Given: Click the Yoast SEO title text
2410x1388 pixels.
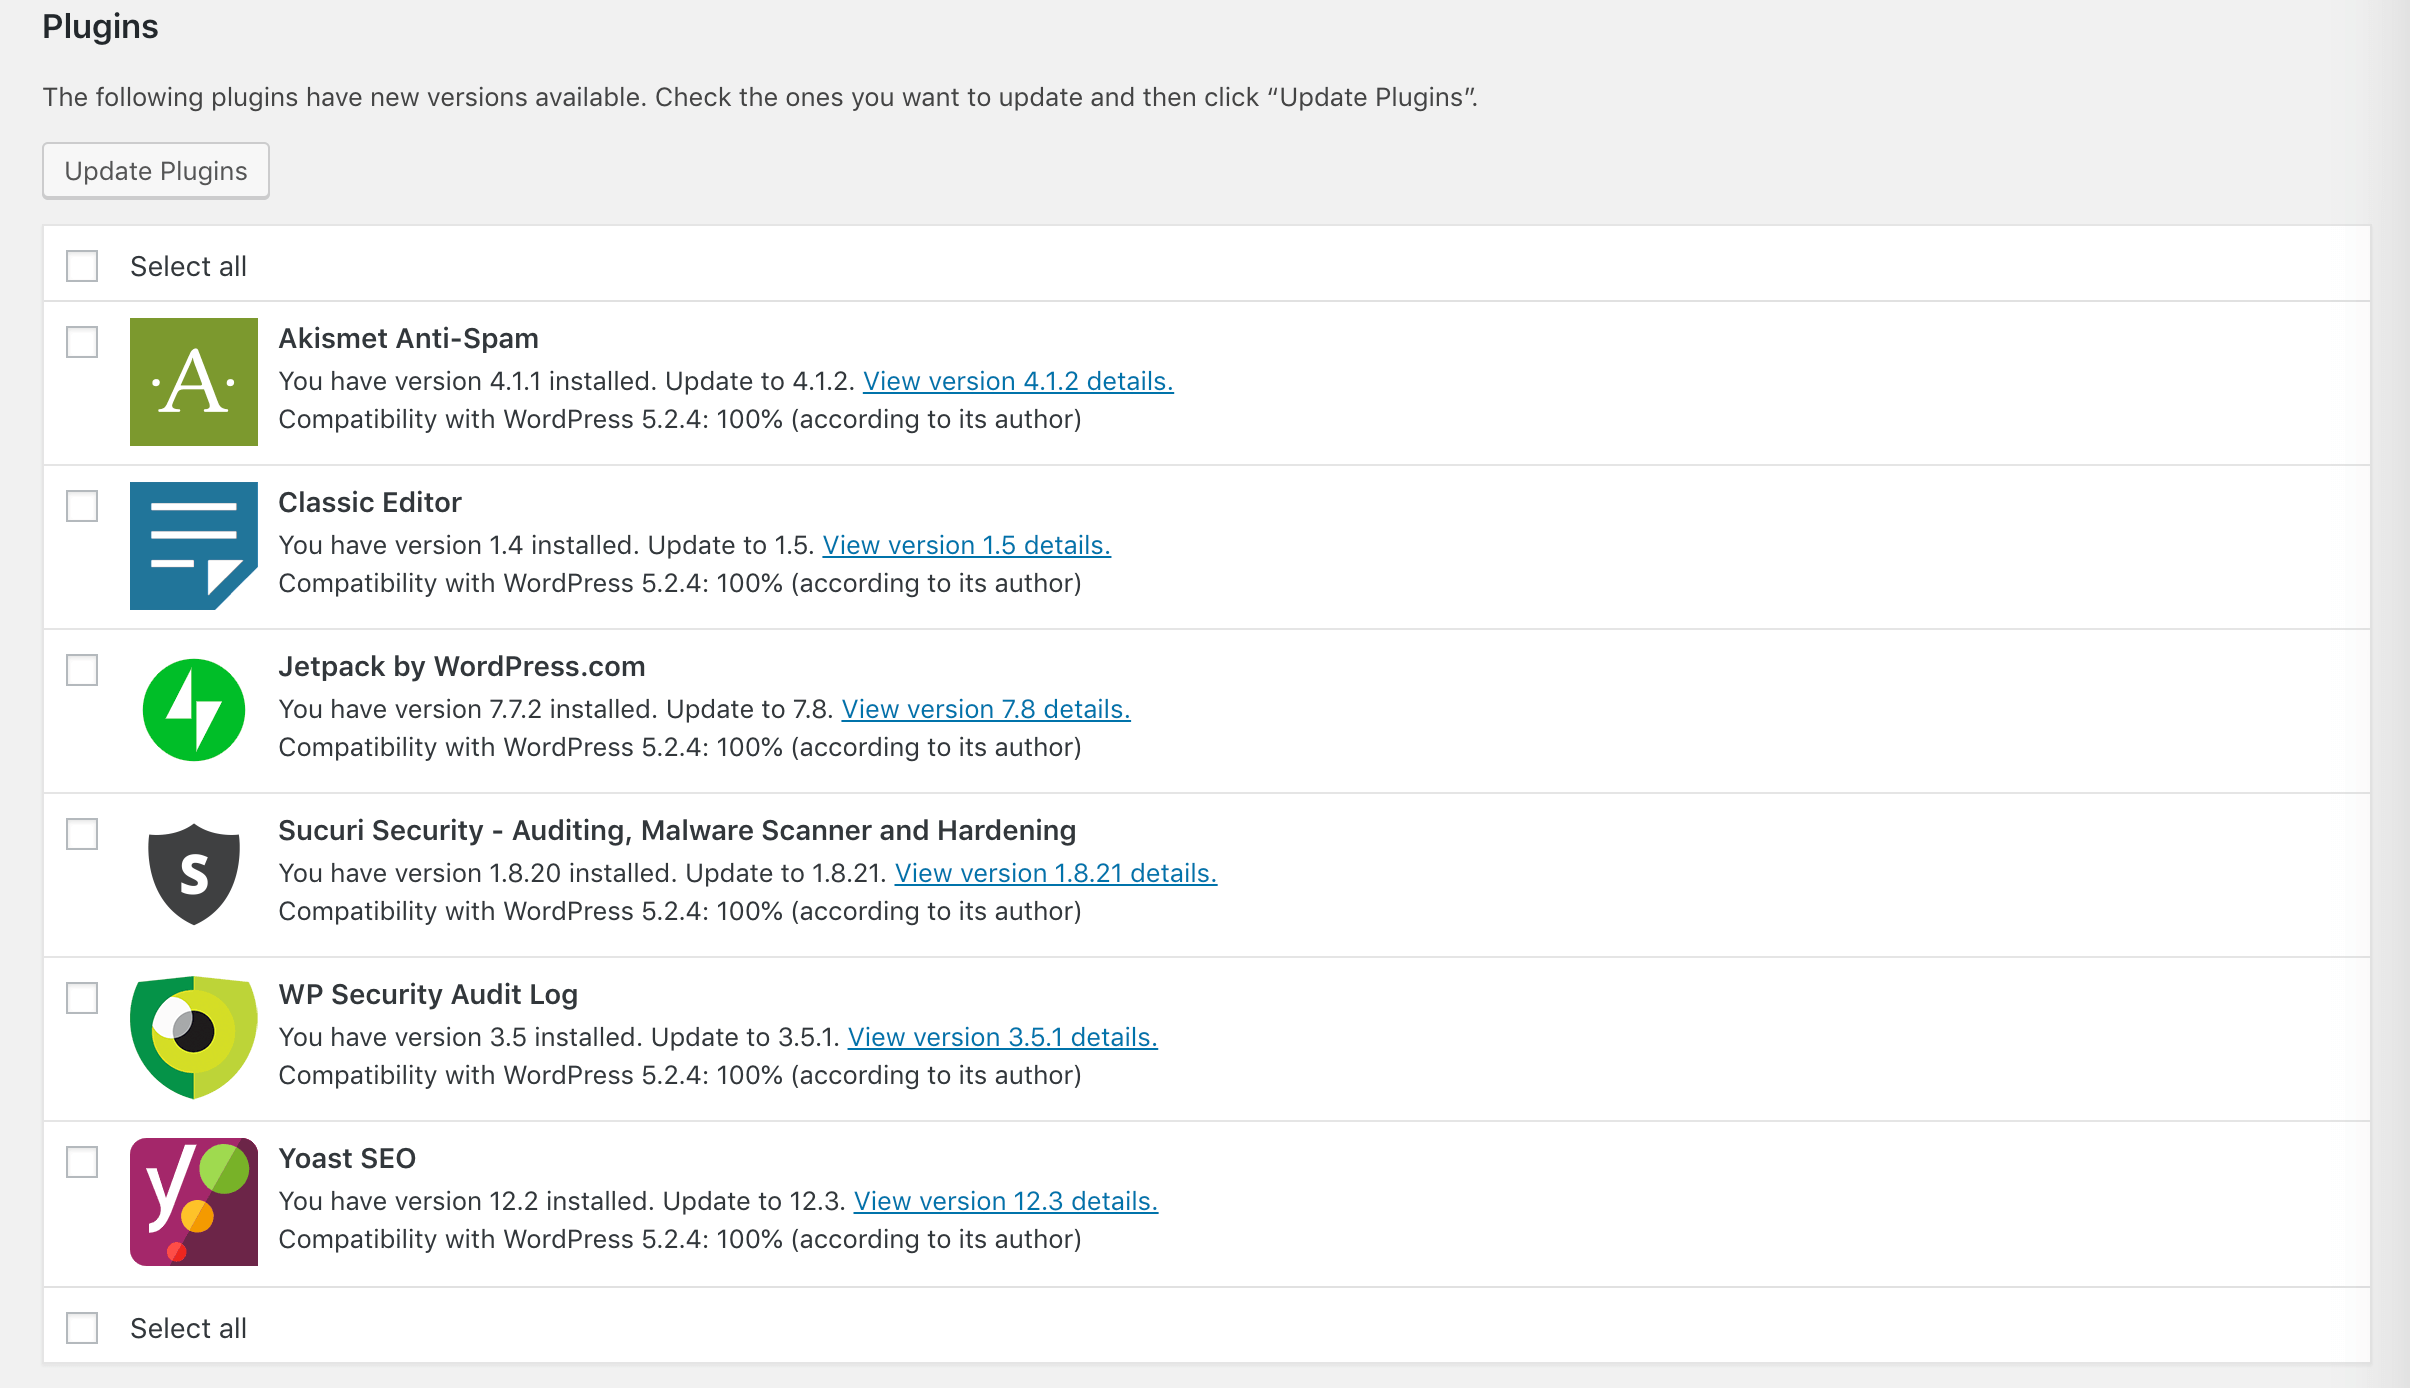Looking at the screenshot, I should click(x=347, y=1158).
